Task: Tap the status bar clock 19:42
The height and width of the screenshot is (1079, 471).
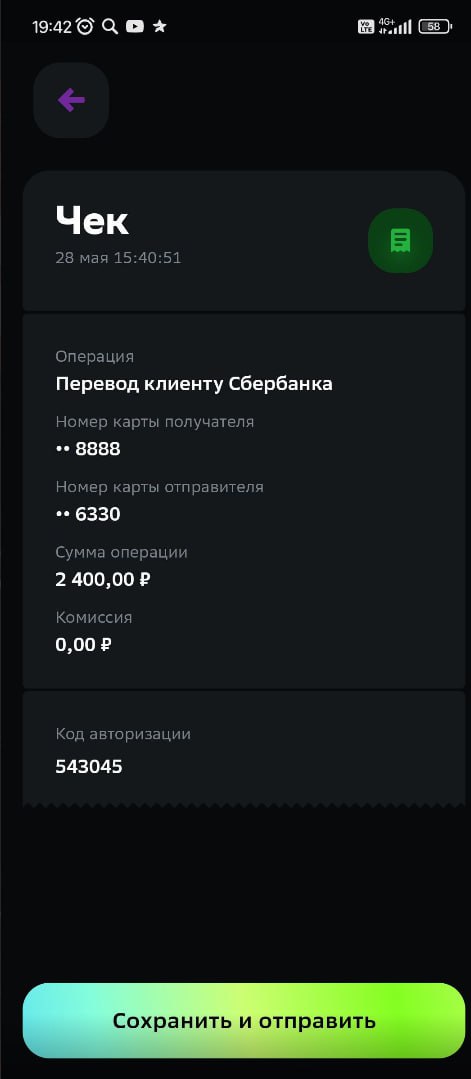Action: 52,26
